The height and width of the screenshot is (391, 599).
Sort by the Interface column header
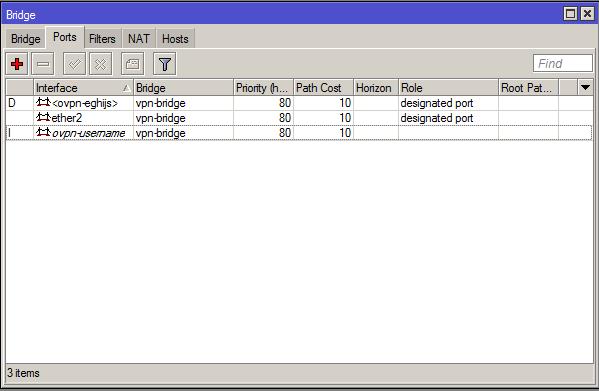point(83,88)
